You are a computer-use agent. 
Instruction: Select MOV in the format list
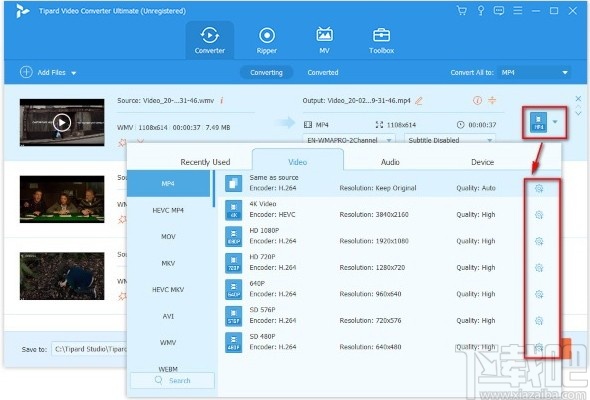[x=168, y=236]
